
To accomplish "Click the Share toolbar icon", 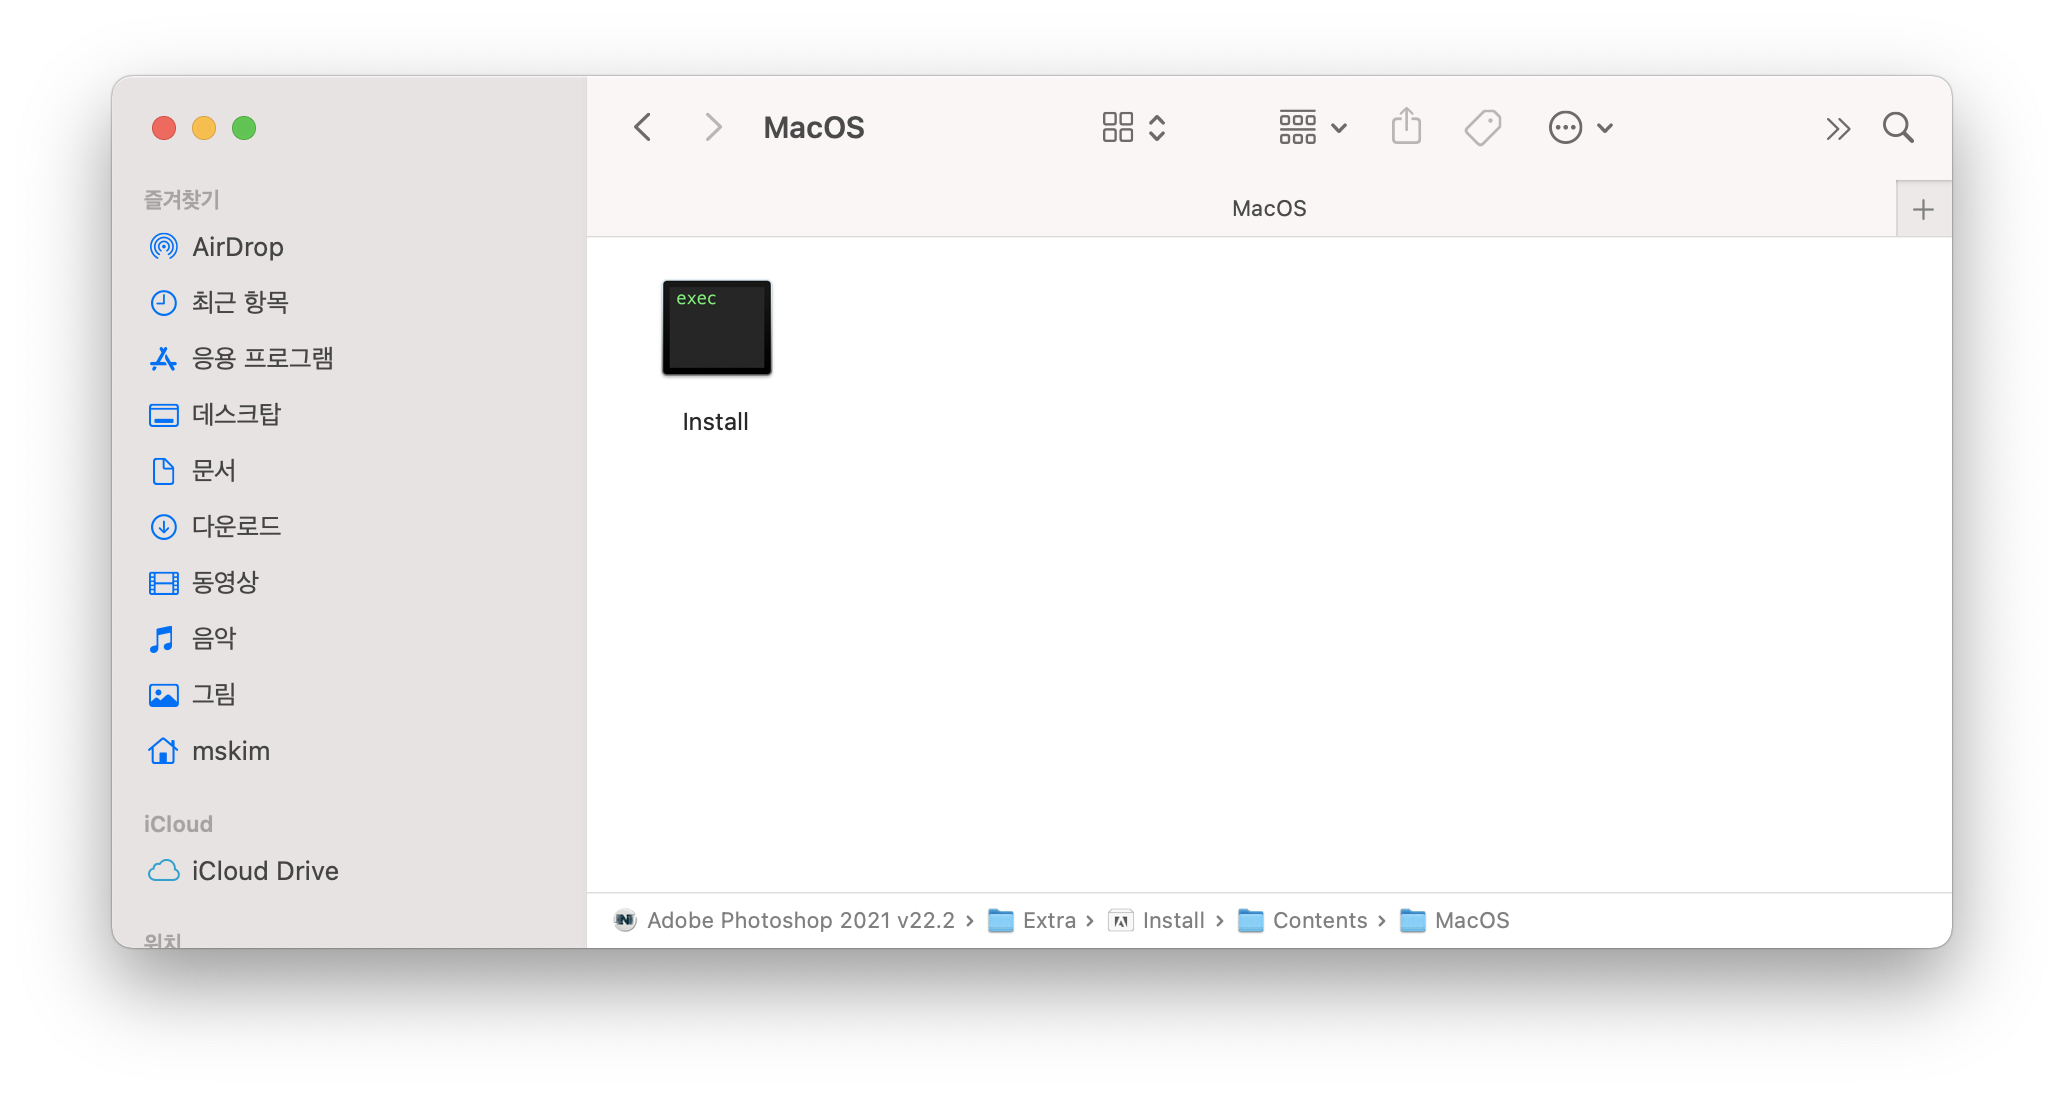I will (1406, 128).
